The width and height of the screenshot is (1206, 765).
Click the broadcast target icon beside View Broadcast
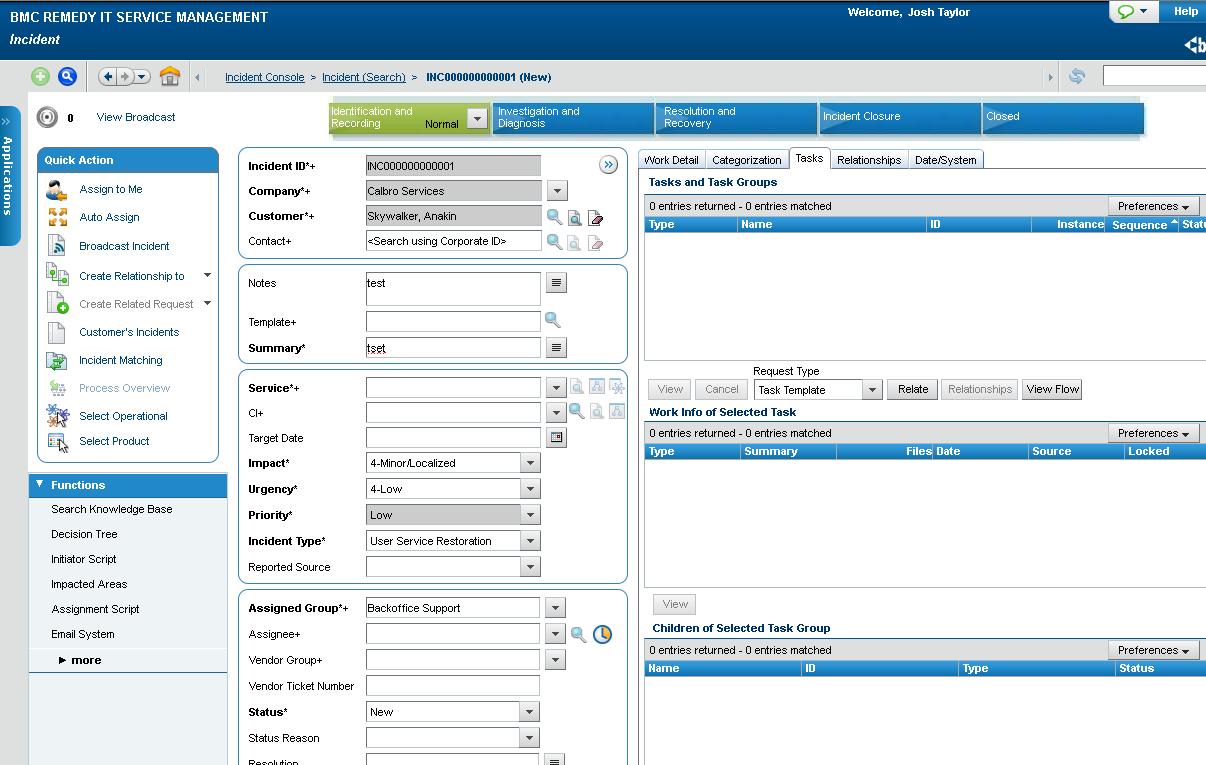coord(47,117)
